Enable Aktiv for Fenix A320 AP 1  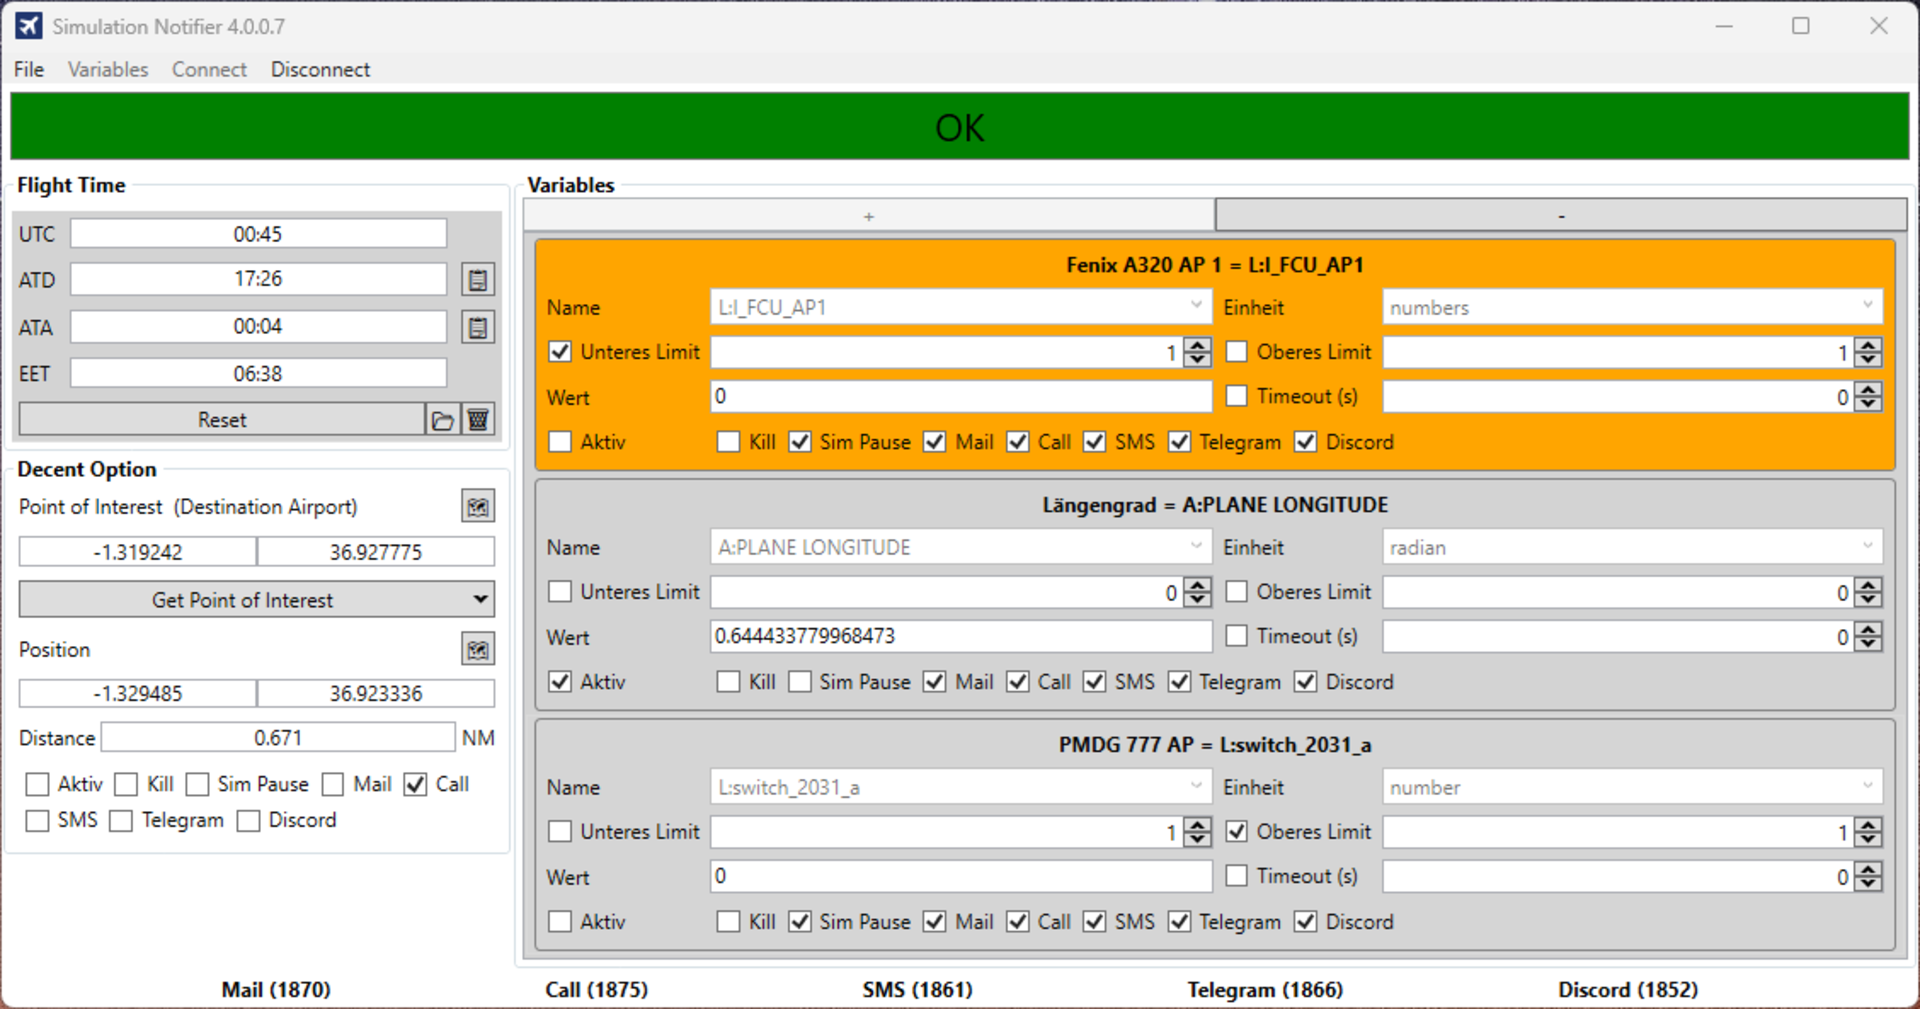[x=561, y=442]
